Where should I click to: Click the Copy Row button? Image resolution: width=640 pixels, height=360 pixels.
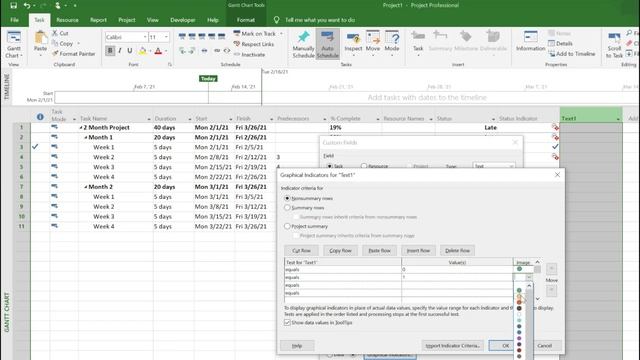pos(340,250)
